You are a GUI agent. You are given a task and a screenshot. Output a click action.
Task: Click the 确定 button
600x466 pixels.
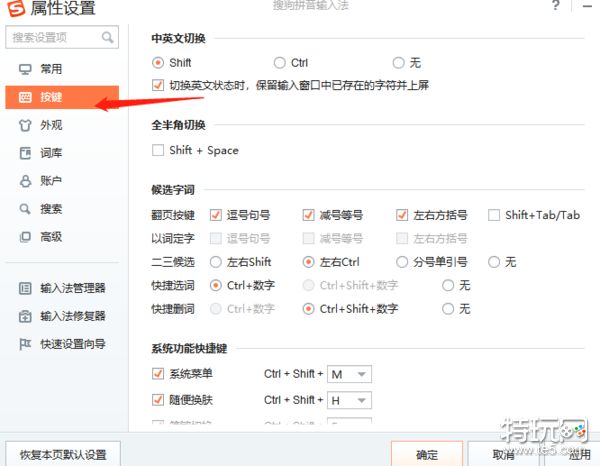click(427, 454)
